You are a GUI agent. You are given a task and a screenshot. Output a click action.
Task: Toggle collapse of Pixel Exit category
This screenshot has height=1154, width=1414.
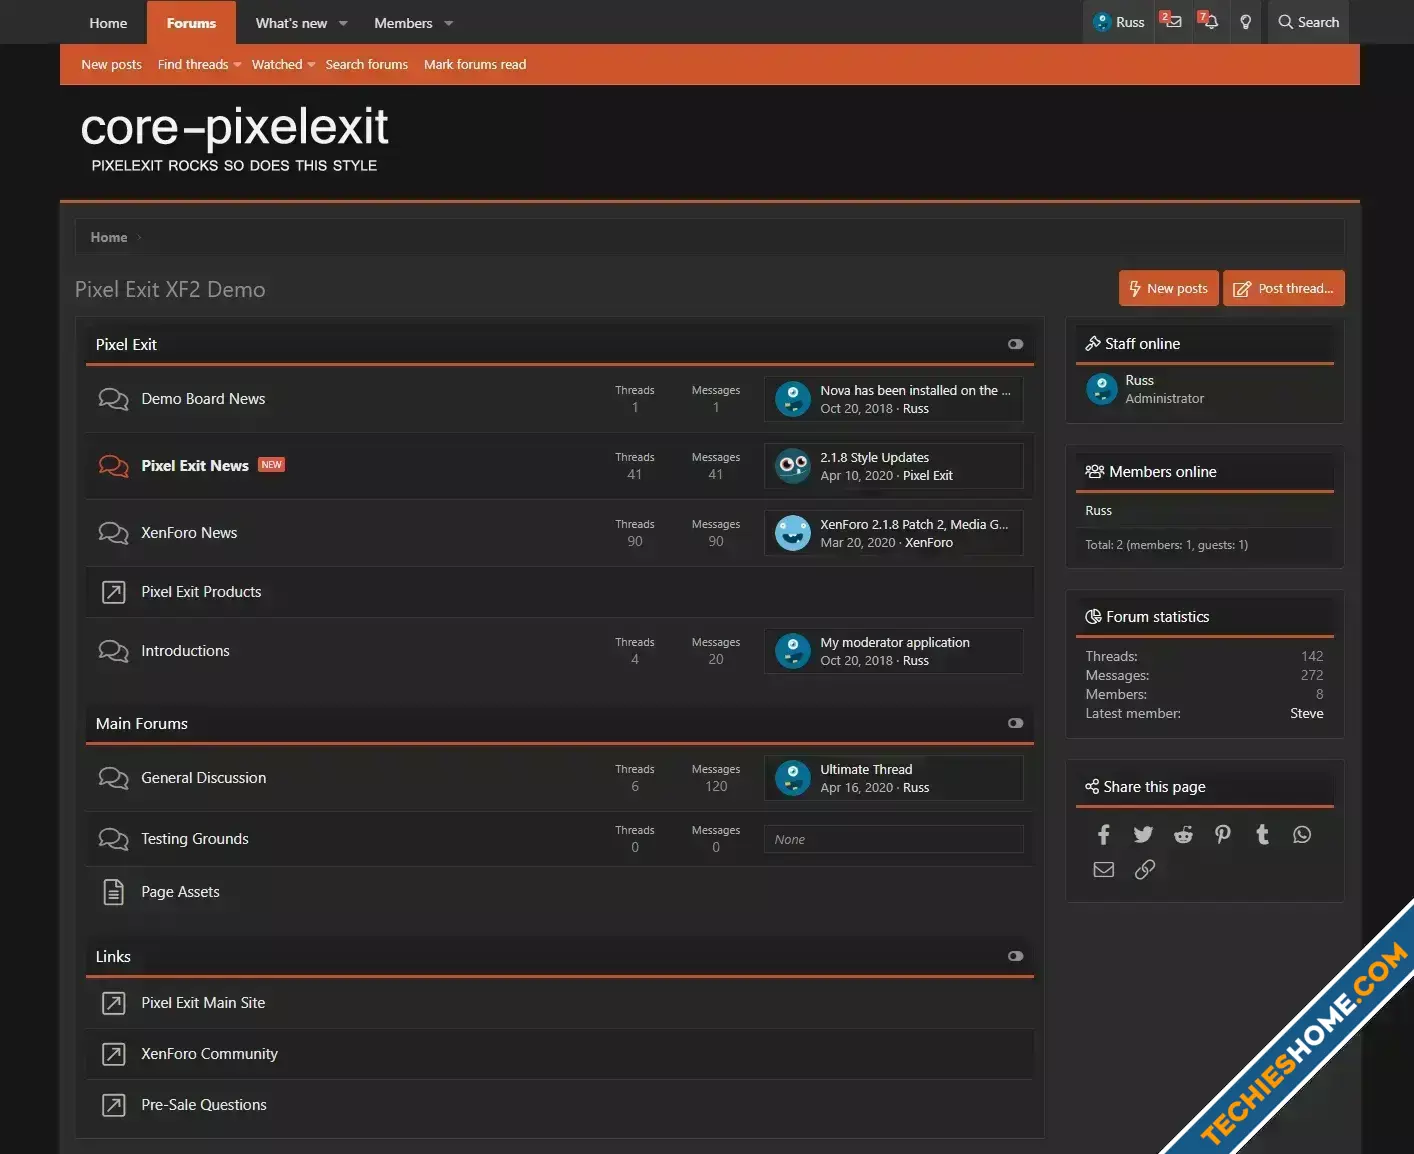coord(1015,344)
